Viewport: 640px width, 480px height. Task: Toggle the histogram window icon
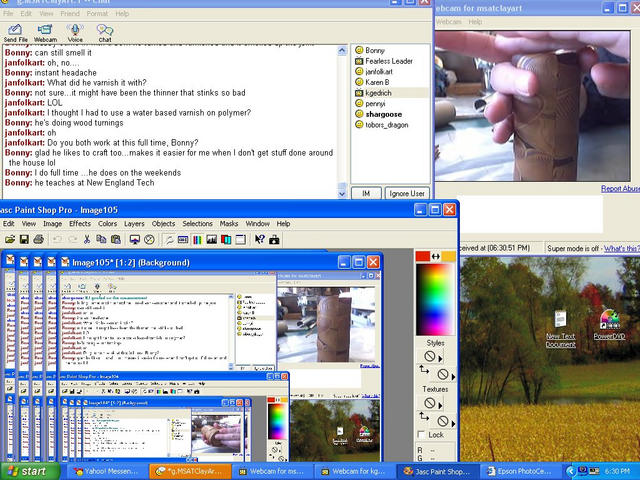point(211,240)
